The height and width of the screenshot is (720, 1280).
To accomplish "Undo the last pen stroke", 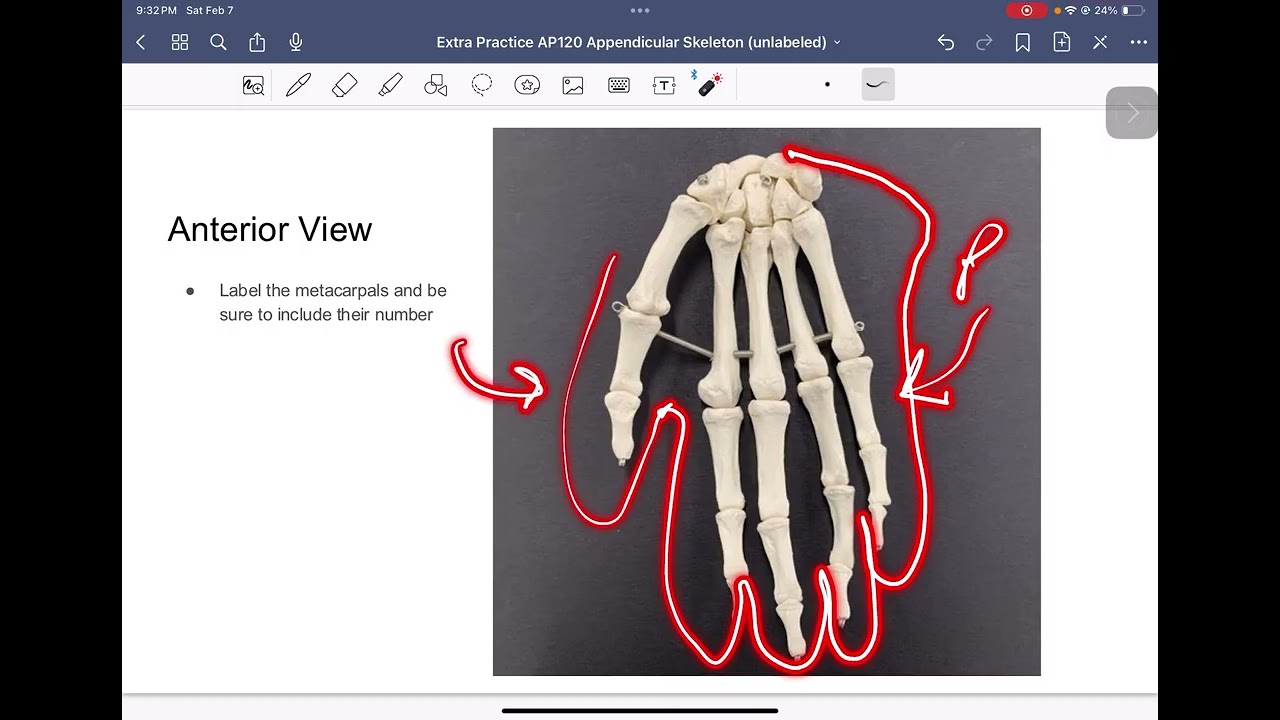I will [946, 42].
